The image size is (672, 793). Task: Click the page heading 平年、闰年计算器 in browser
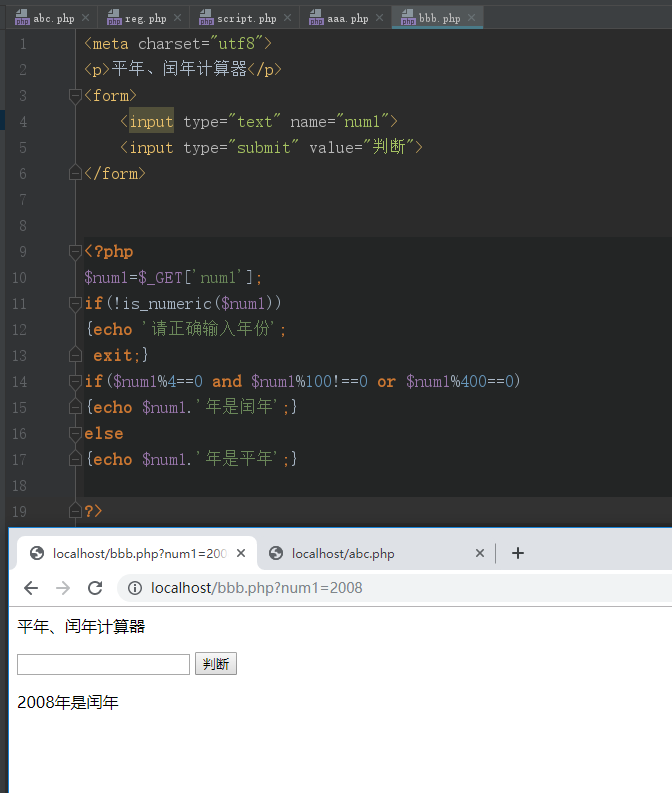(x=81, y=627)
